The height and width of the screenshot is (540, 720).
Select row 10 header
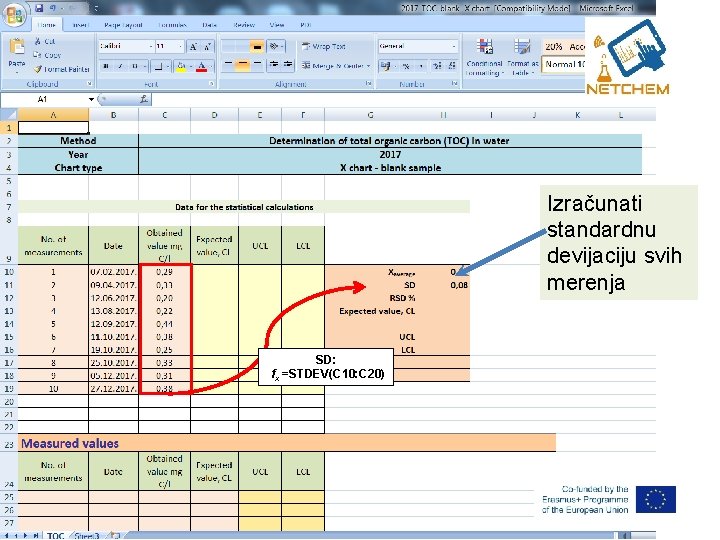(x=9, y=272)
